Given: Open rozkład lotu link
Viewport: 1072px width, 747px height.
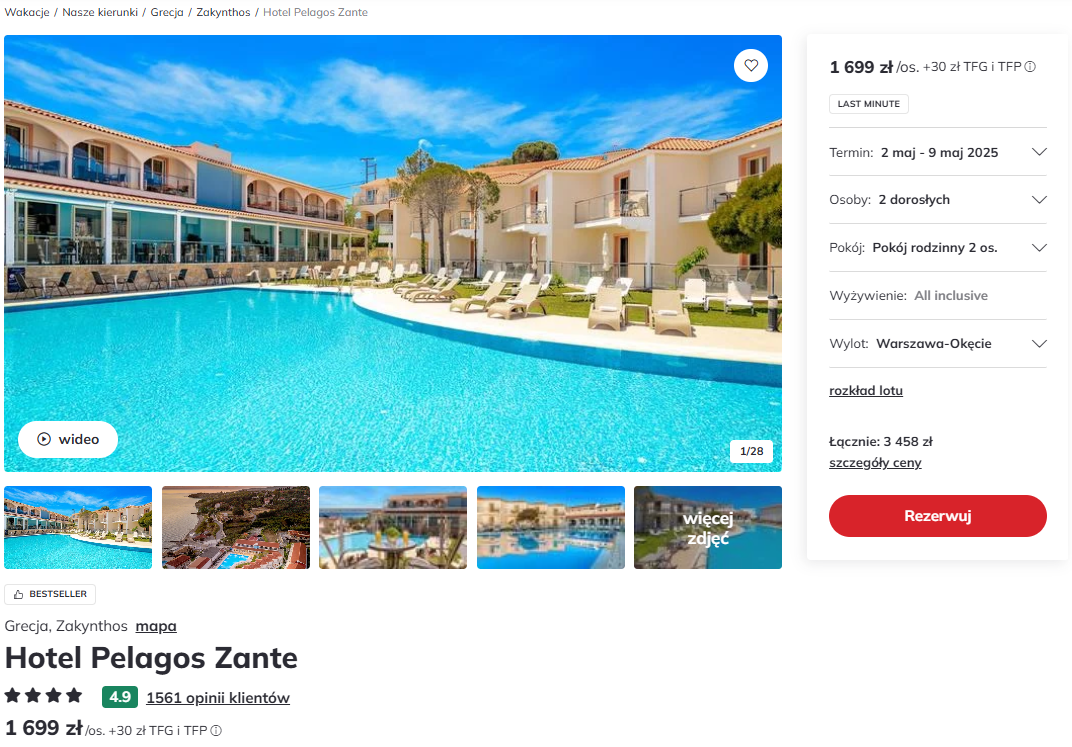Looking at the screenshot, I should point(866,391).
